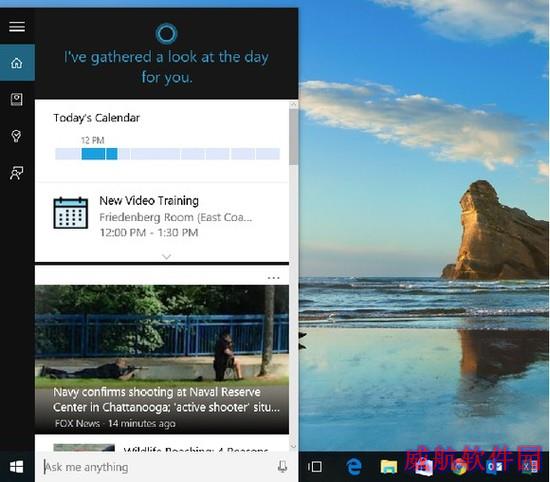Launch Outlook from the taskbar

pyautogui.click(x=494, y=467)
